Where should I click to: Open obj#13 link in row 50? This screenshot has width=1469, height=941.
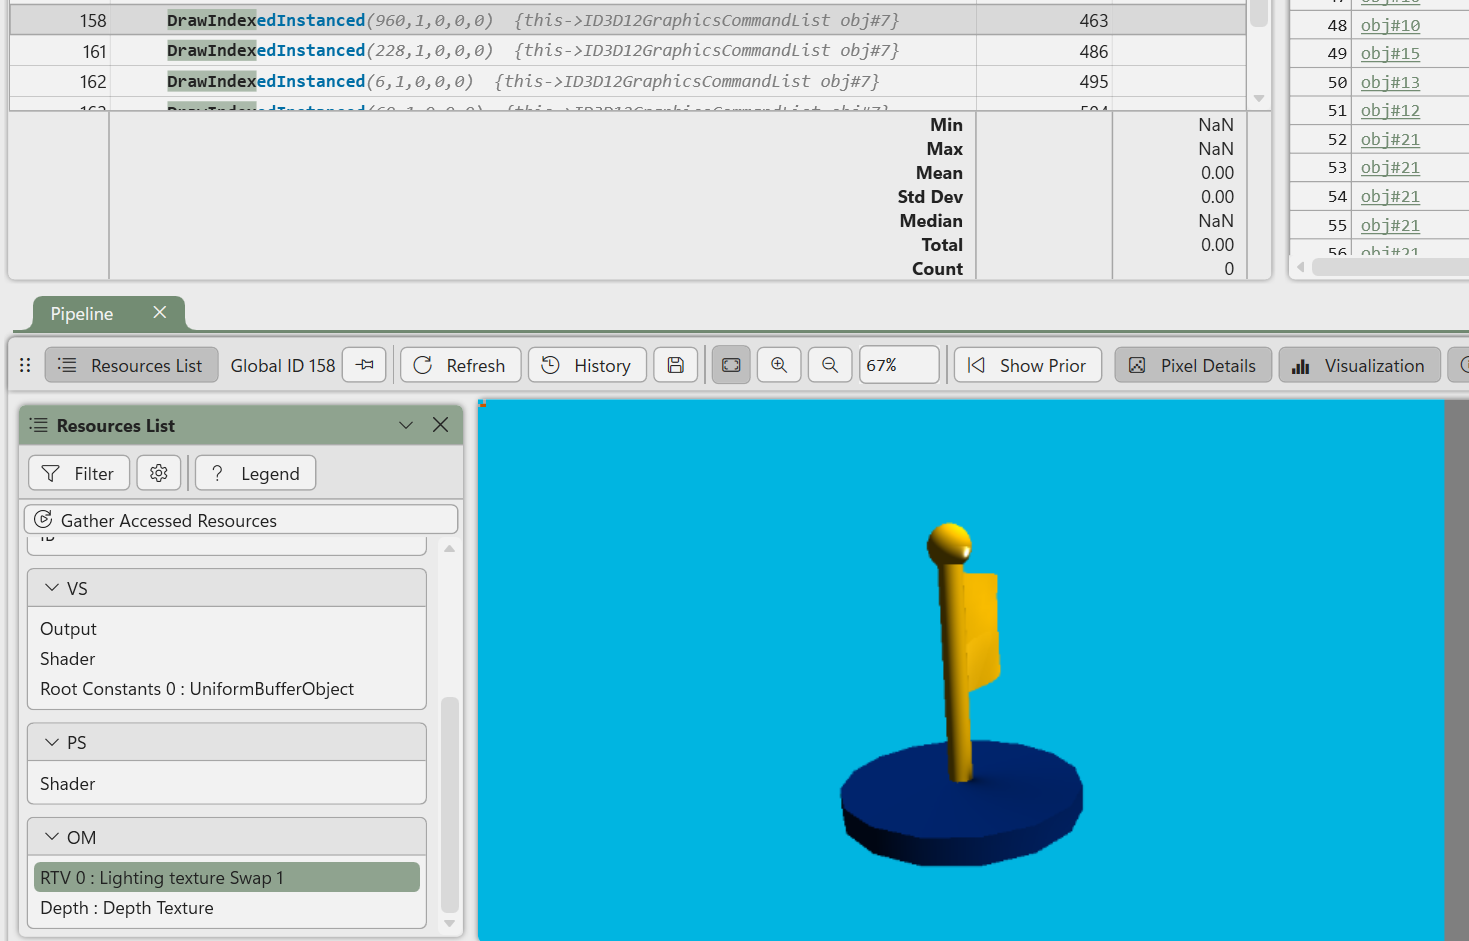point(1390,82)
